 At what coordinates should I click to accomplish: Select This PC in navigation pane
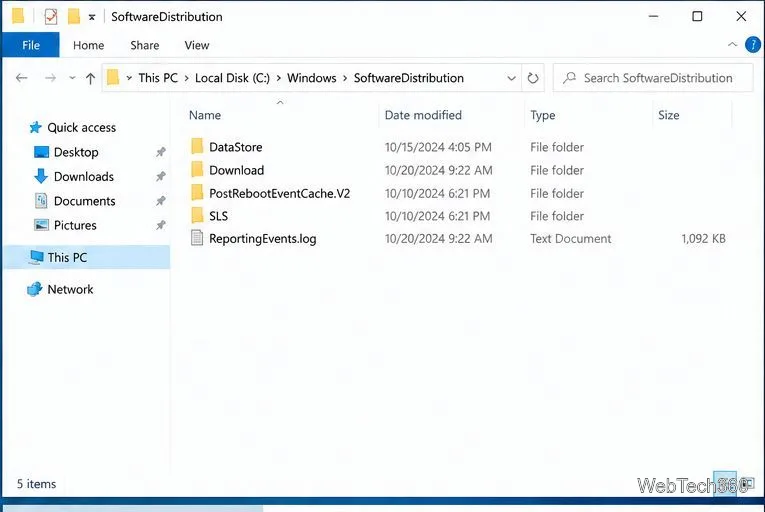point(67,257)
